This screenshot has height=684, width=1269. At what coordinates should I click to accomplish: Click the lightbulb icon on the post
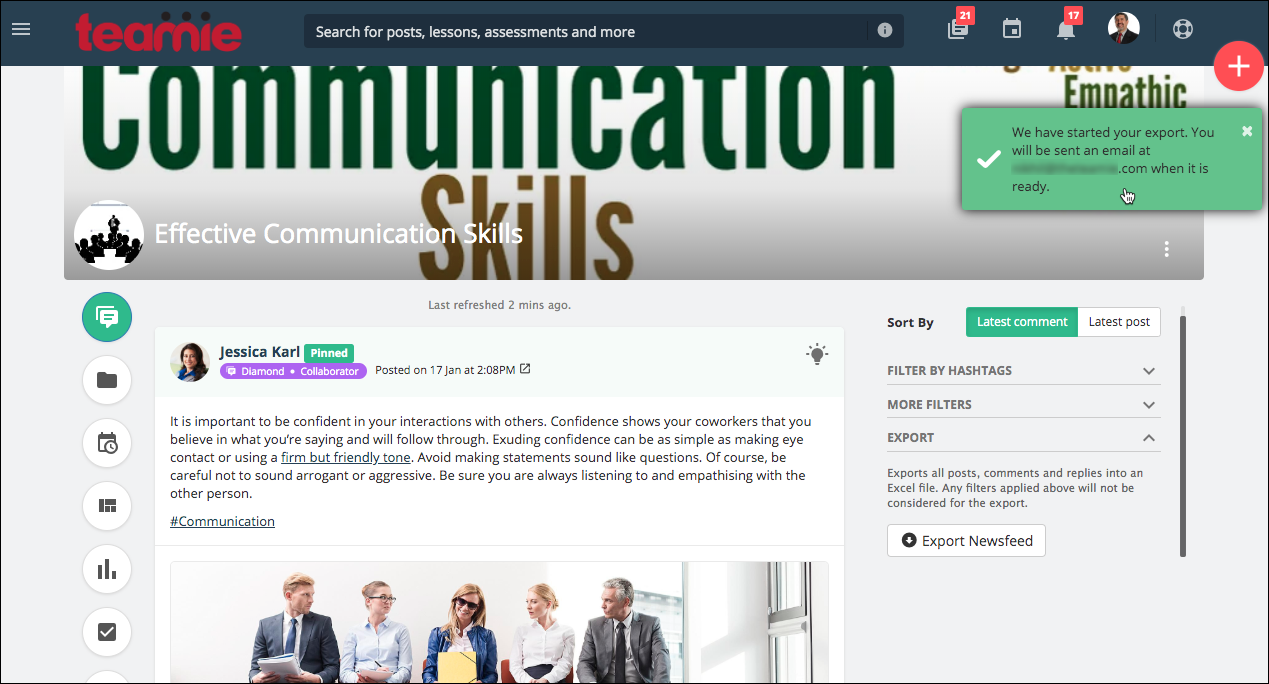(x=818, y=353)
